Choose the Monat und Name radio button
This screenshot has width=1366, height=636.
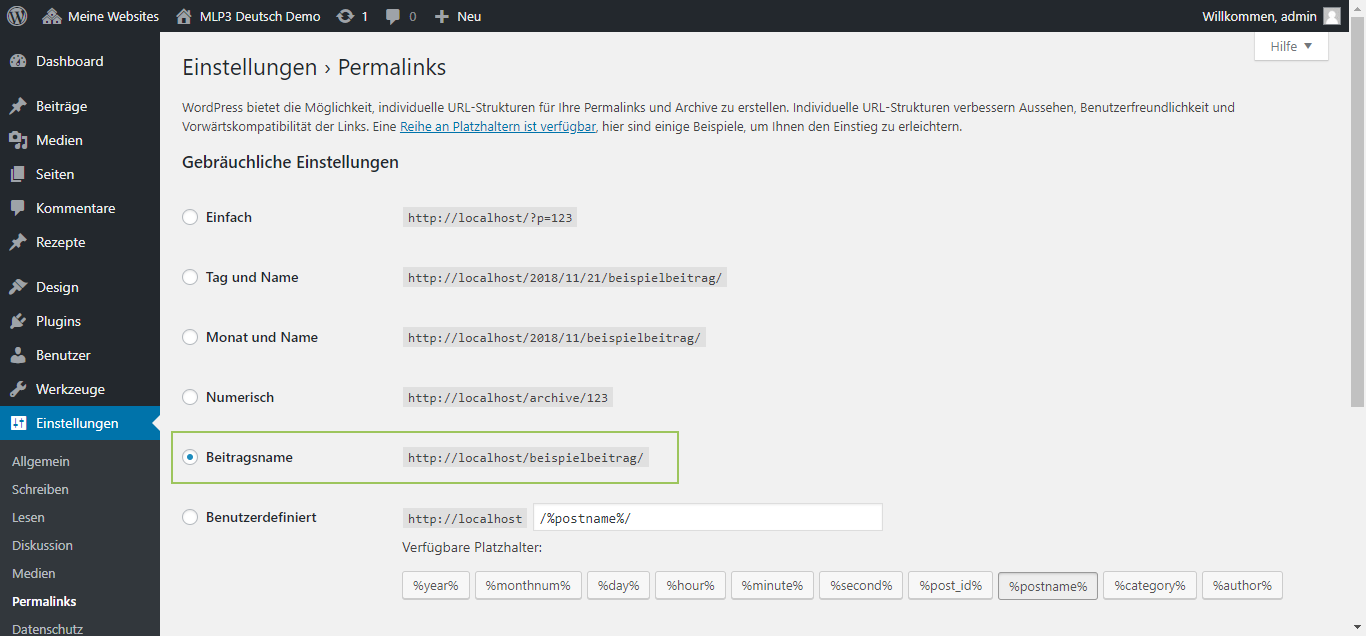[x=190, y=337]
